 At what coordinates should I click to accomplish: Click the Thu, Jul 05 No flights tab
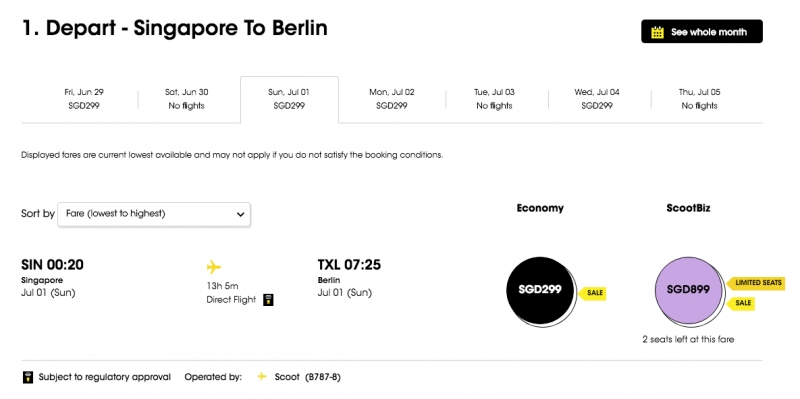699,99
